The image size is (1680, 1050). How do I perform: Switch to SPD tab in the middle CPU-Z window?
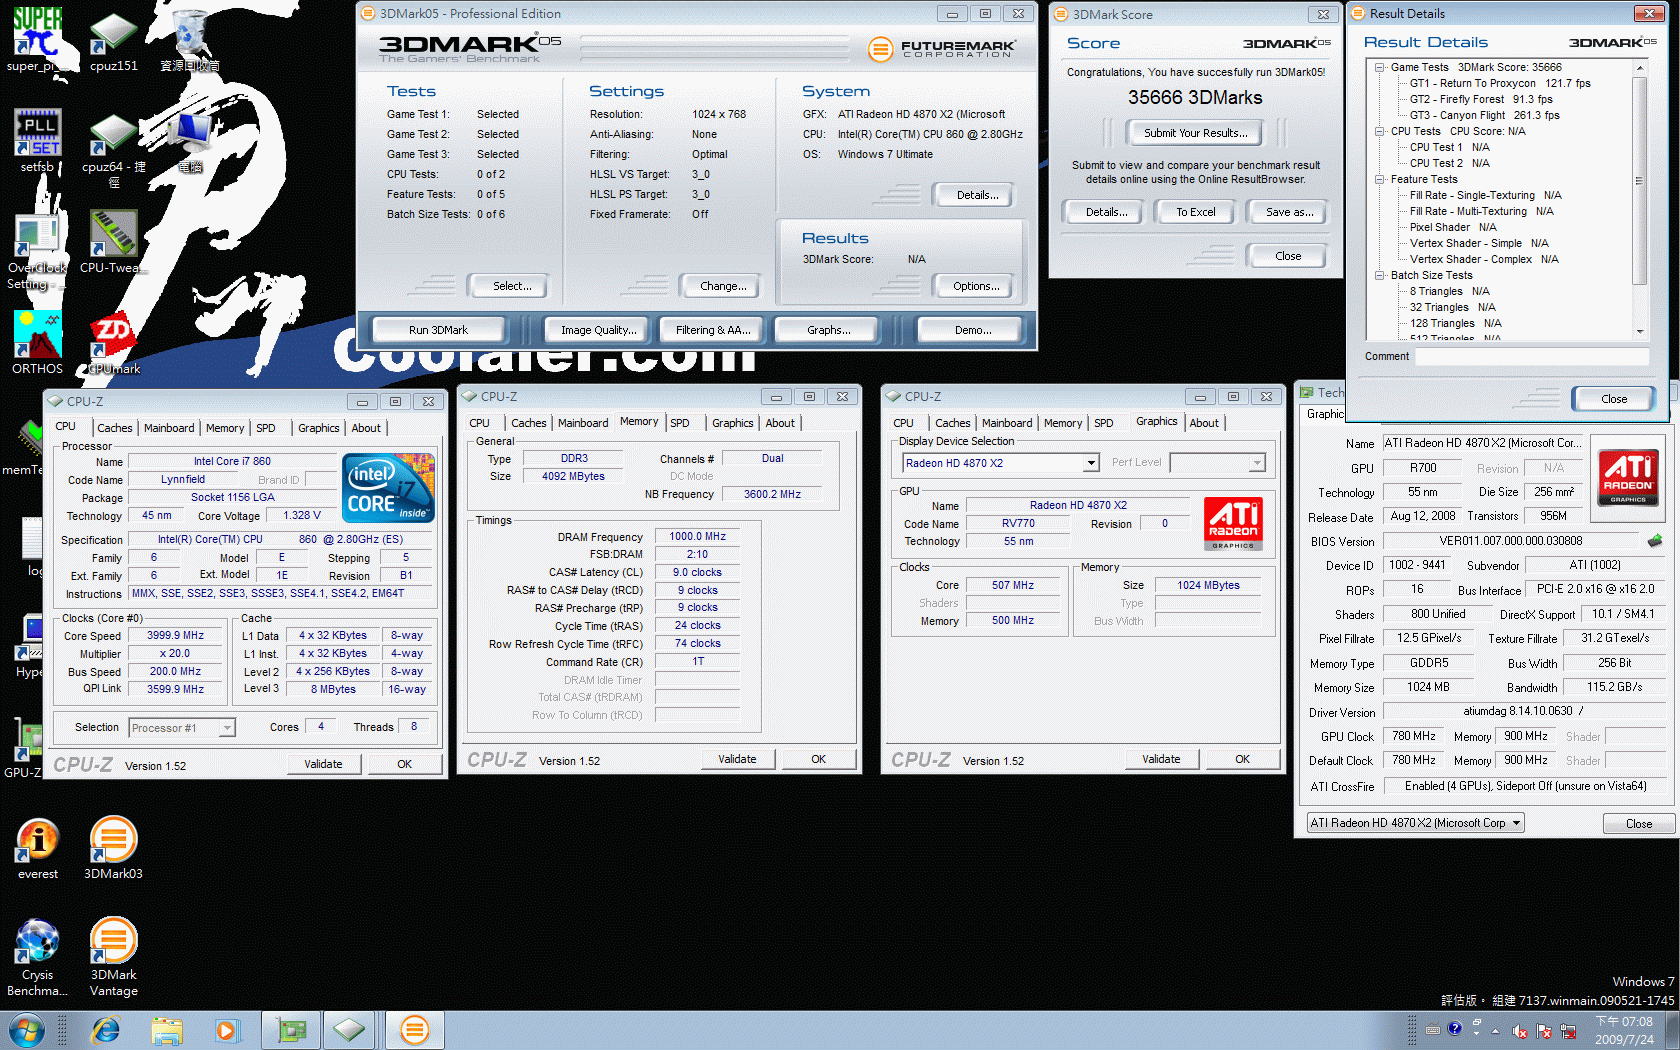(x=680, y=423)
